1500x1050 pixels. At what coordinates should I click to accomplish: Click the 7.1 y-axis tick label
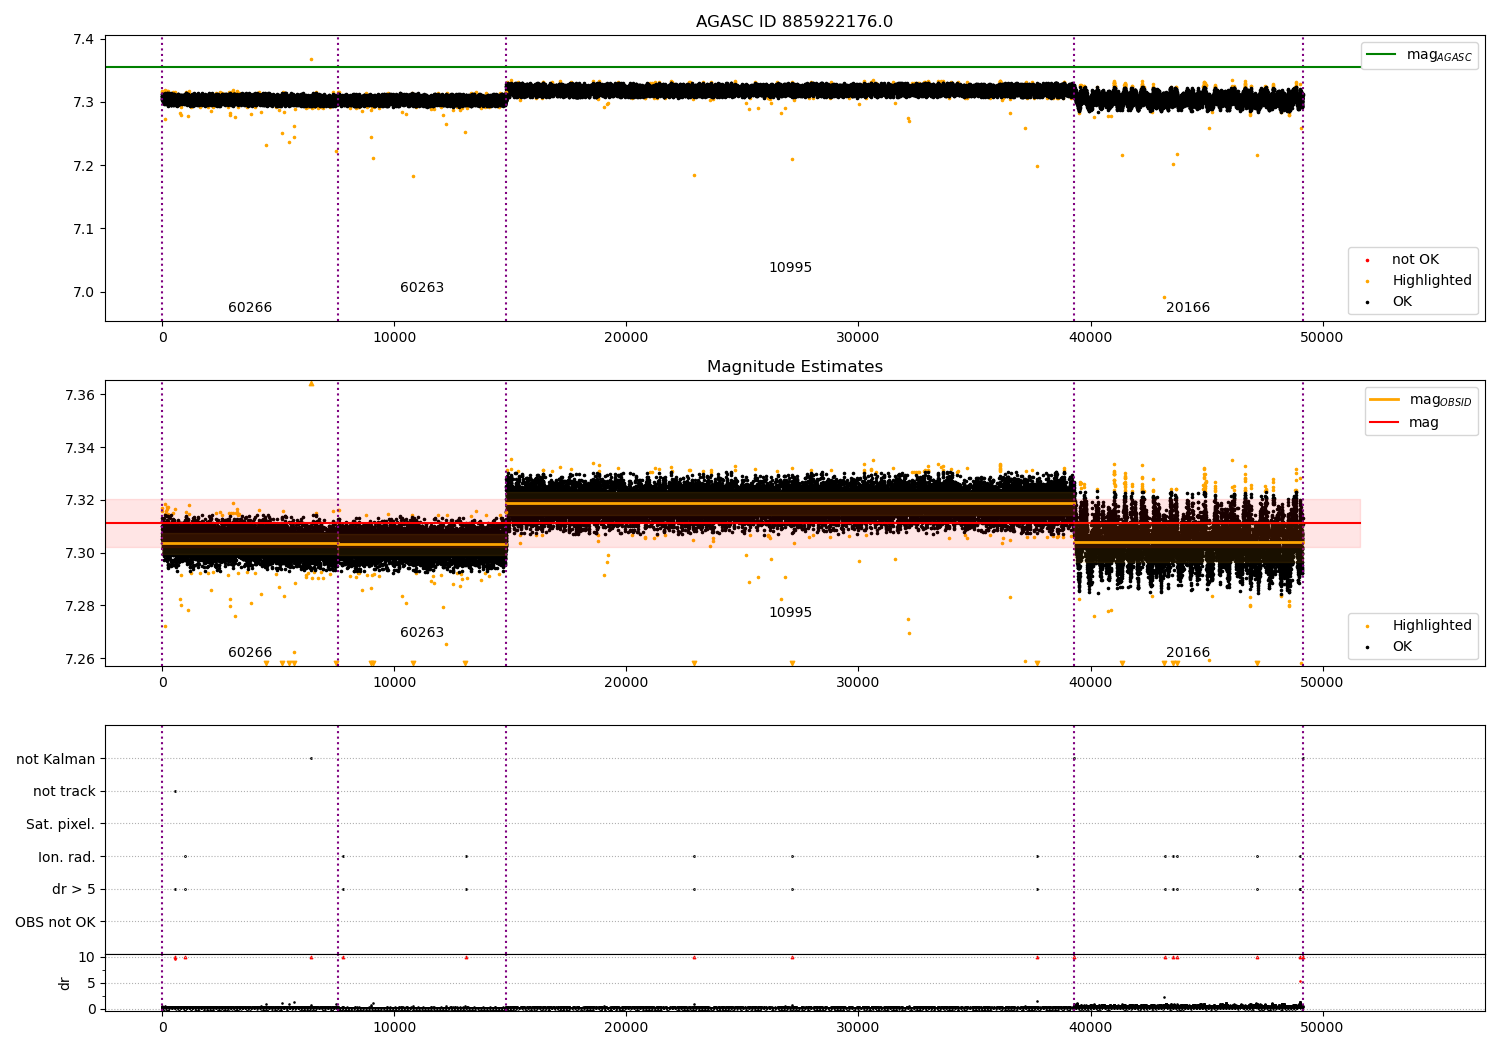click(x=84, y=229)
